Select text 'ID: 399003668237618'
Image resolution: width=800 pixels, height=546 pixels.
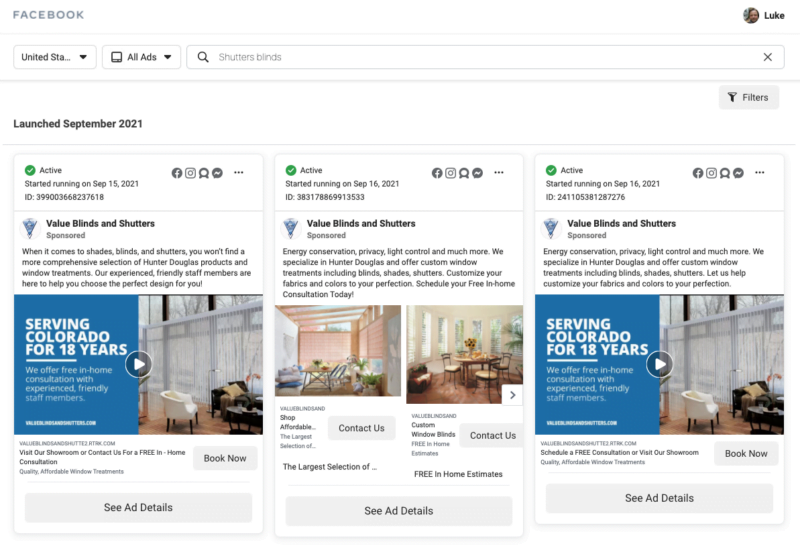click(x=64, y=197)
